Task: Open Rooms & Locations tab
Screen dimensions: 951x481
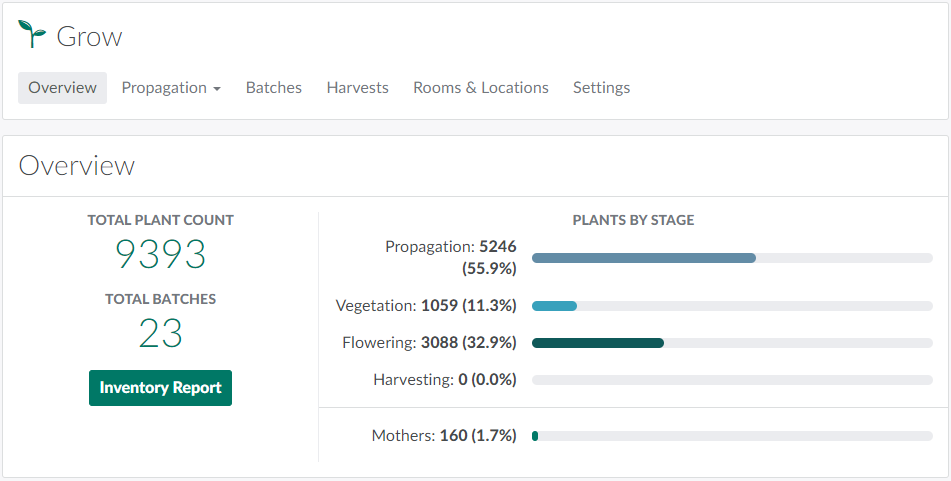Action: pyautogui.click(x=480, y=88)
